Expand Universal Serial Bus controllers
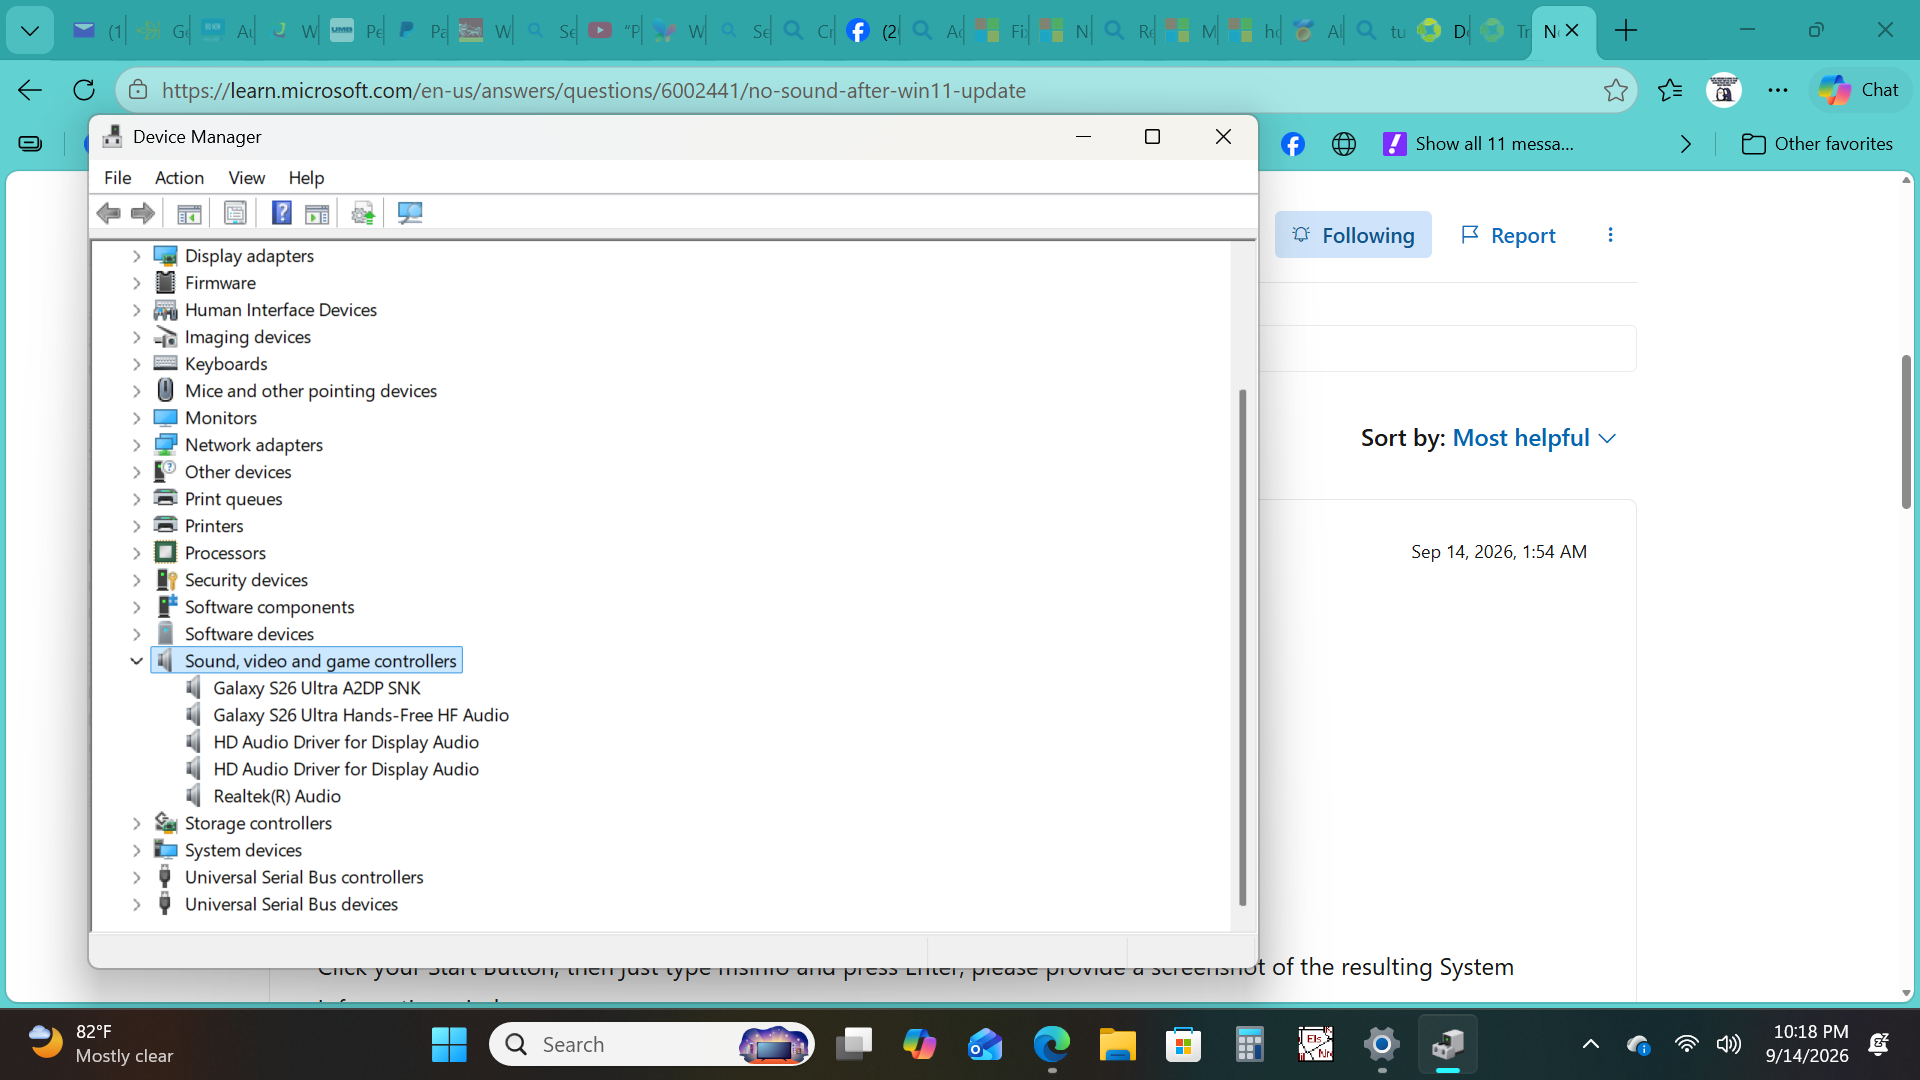 (137, 877)
